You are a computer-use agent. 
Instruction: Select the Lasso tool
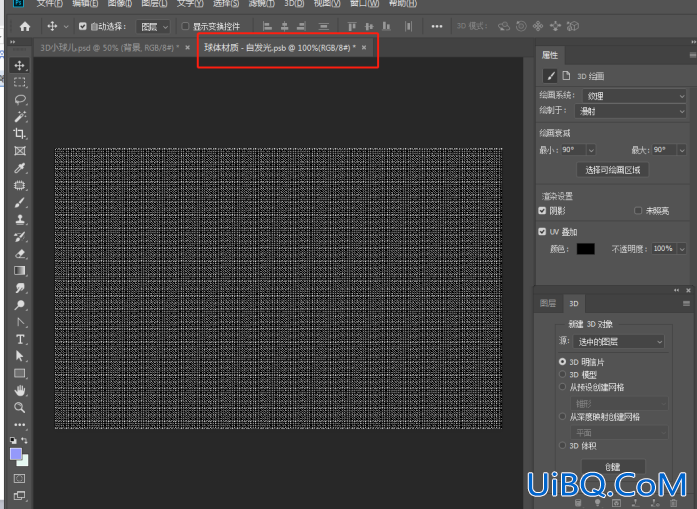pyautogui.click(x=20, y=100)
